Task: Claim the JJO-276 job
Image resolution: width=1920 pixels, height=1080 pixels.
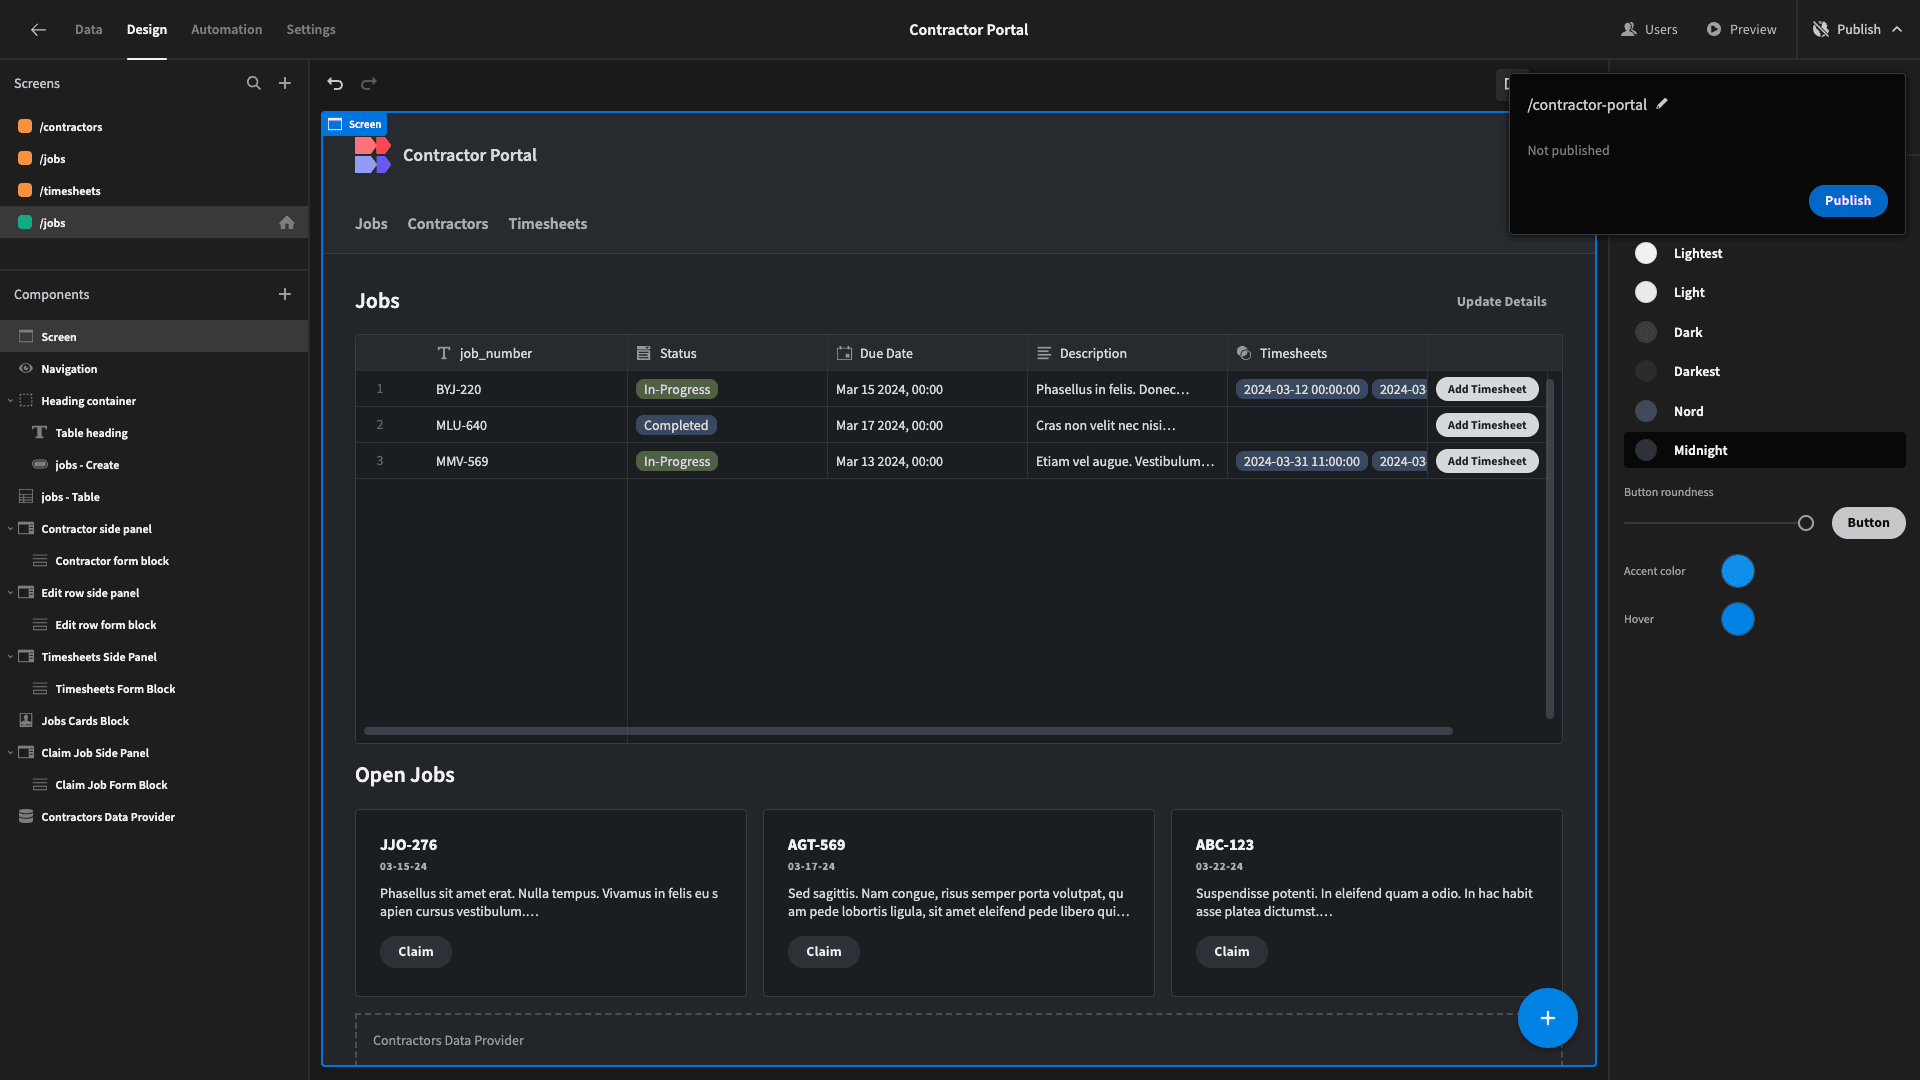Action: coord(416,952)
